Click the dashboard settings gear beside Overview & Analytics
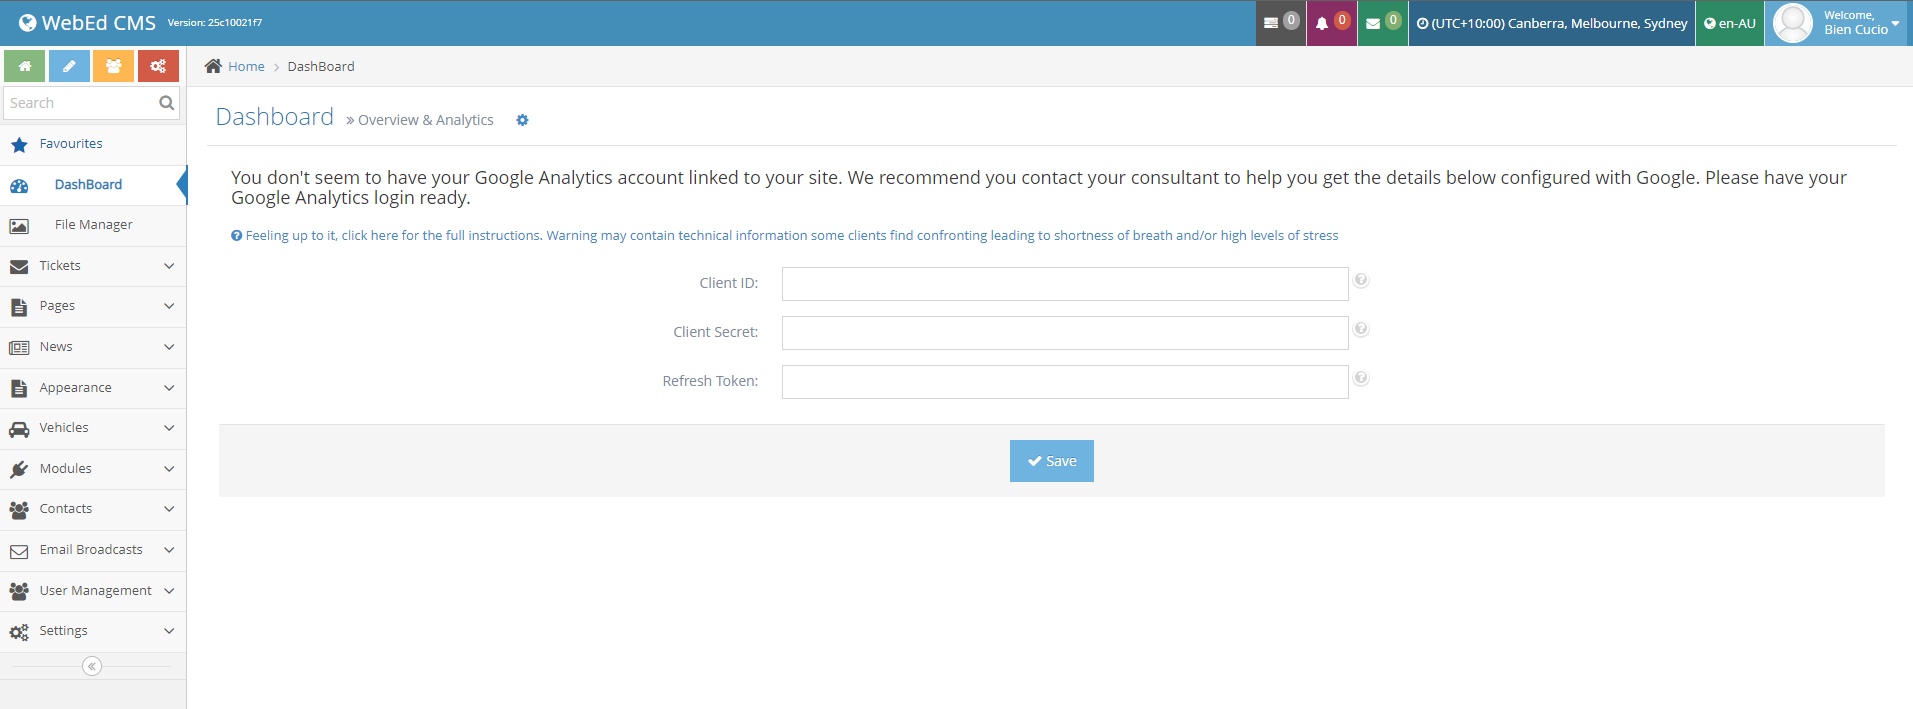1913x709 pixels. [x=522, y=120]
